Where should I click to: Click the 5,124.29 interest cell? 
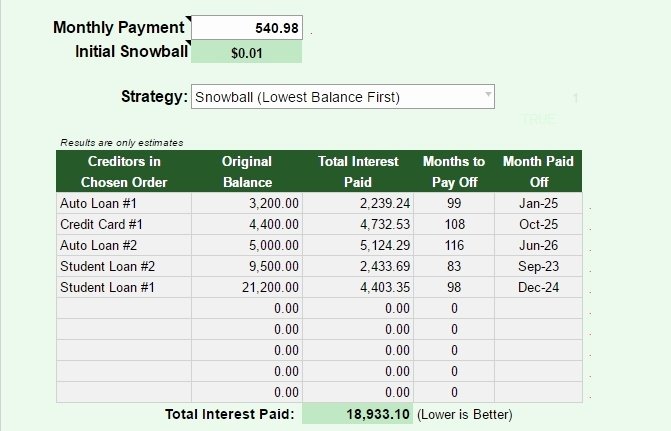(x=358, y=245)
